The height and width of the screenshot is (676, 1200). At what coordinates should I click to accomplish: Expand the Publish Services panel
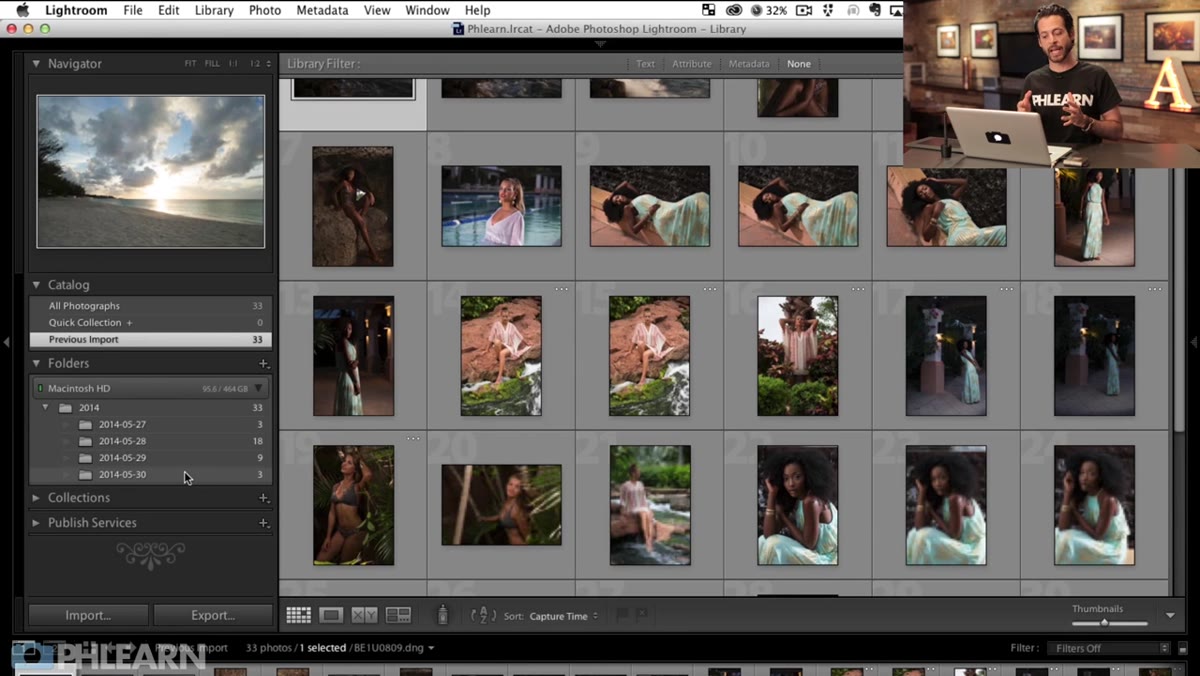pos(36,522)
